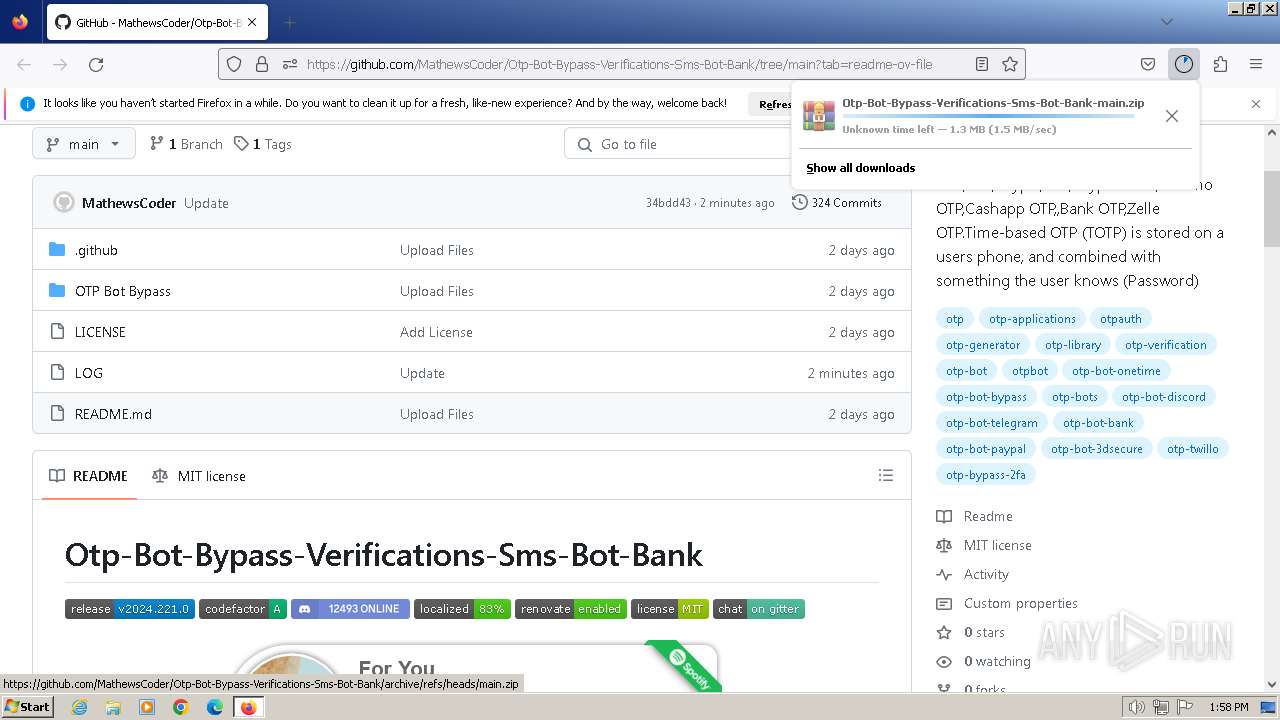The image size is (1280, 720).
Task: Open the extensions puzzle icon
Action: click(x=1220, y=64)
